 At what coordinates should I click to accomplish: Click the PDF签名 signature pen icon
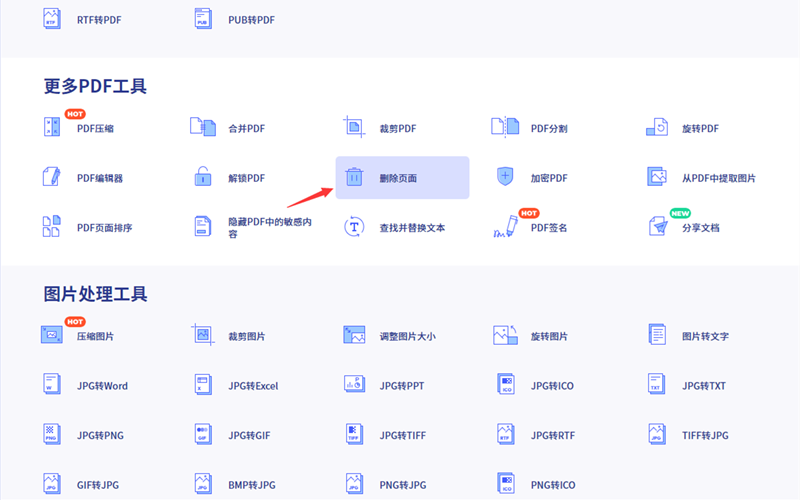[507, 227]
